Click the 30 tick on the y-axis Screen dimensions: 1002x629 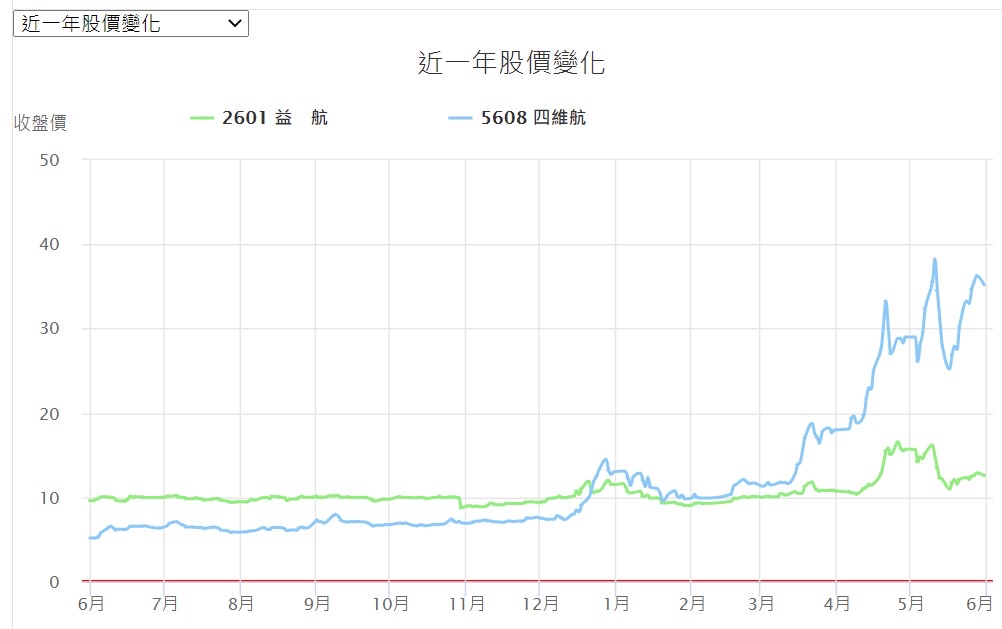pyautogui.click(x=49, y=329)
